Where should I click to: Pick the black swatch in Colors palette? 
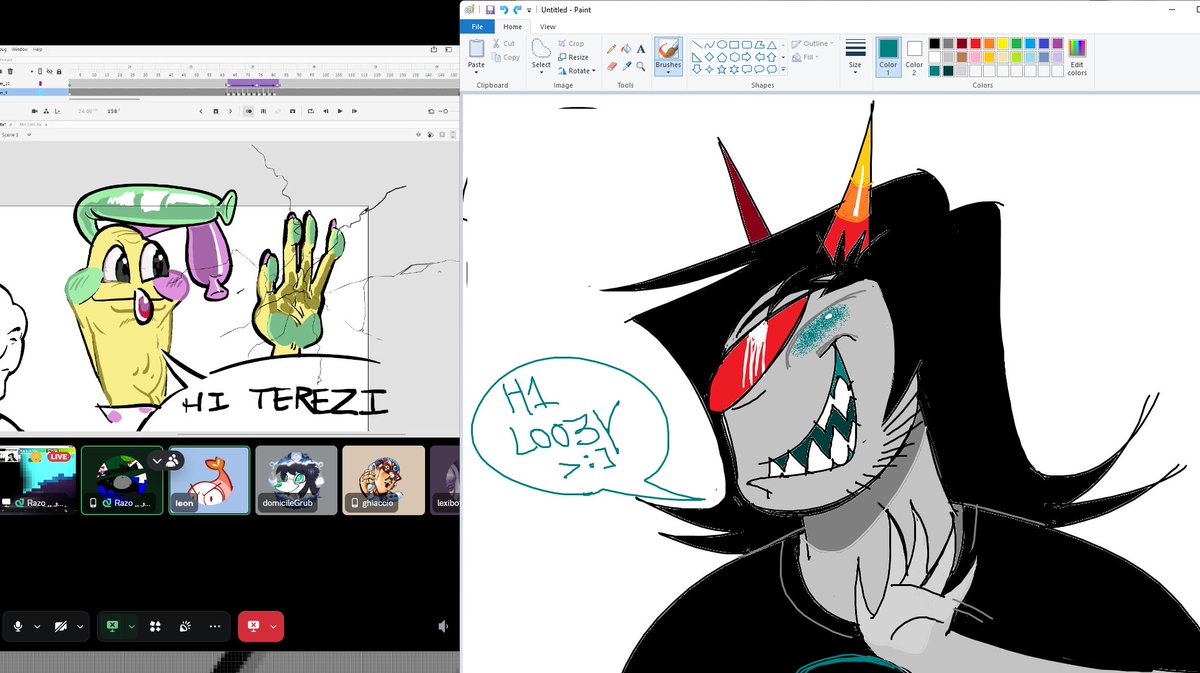(x=934, y=43)
